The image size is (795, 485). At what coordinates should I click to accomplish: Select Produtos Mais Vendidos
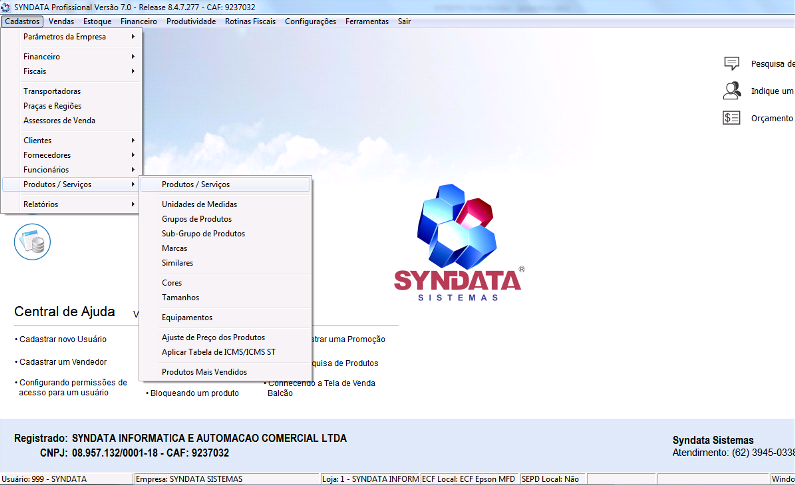pyautogui.click(x=225, y=372)
